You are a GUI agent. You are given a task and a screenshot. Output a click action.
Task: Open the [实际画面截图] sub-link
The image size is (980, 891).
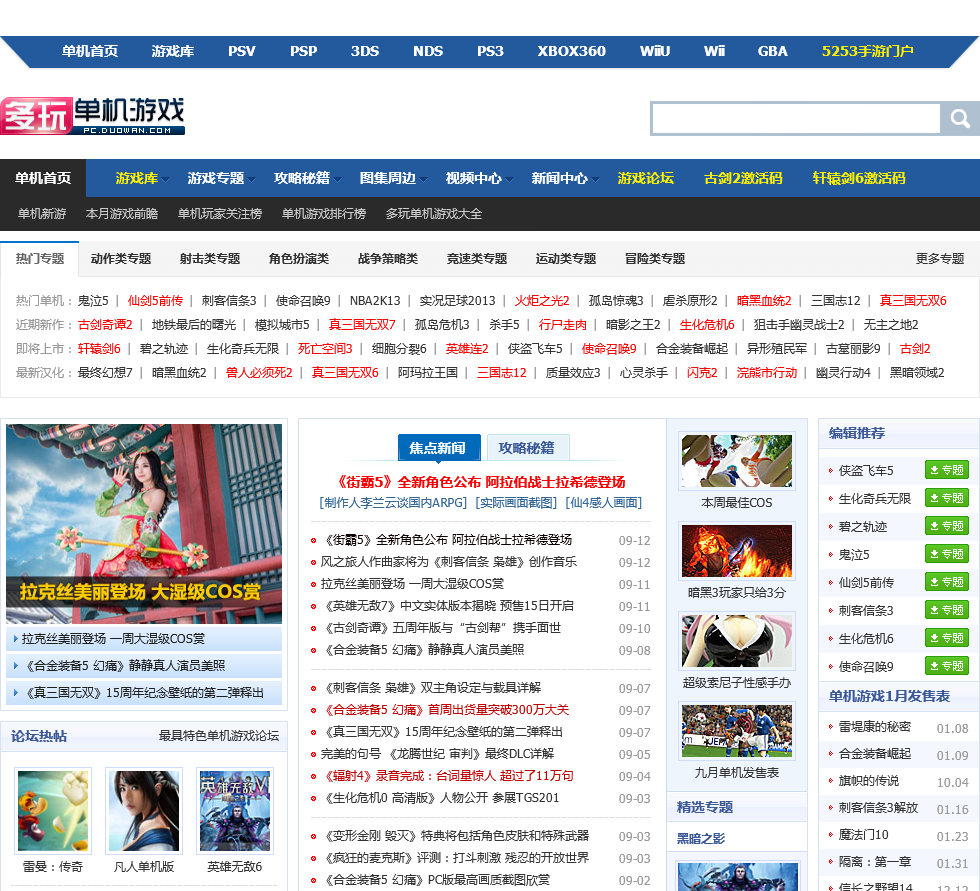pyautogui.click(x=516, y=503)
